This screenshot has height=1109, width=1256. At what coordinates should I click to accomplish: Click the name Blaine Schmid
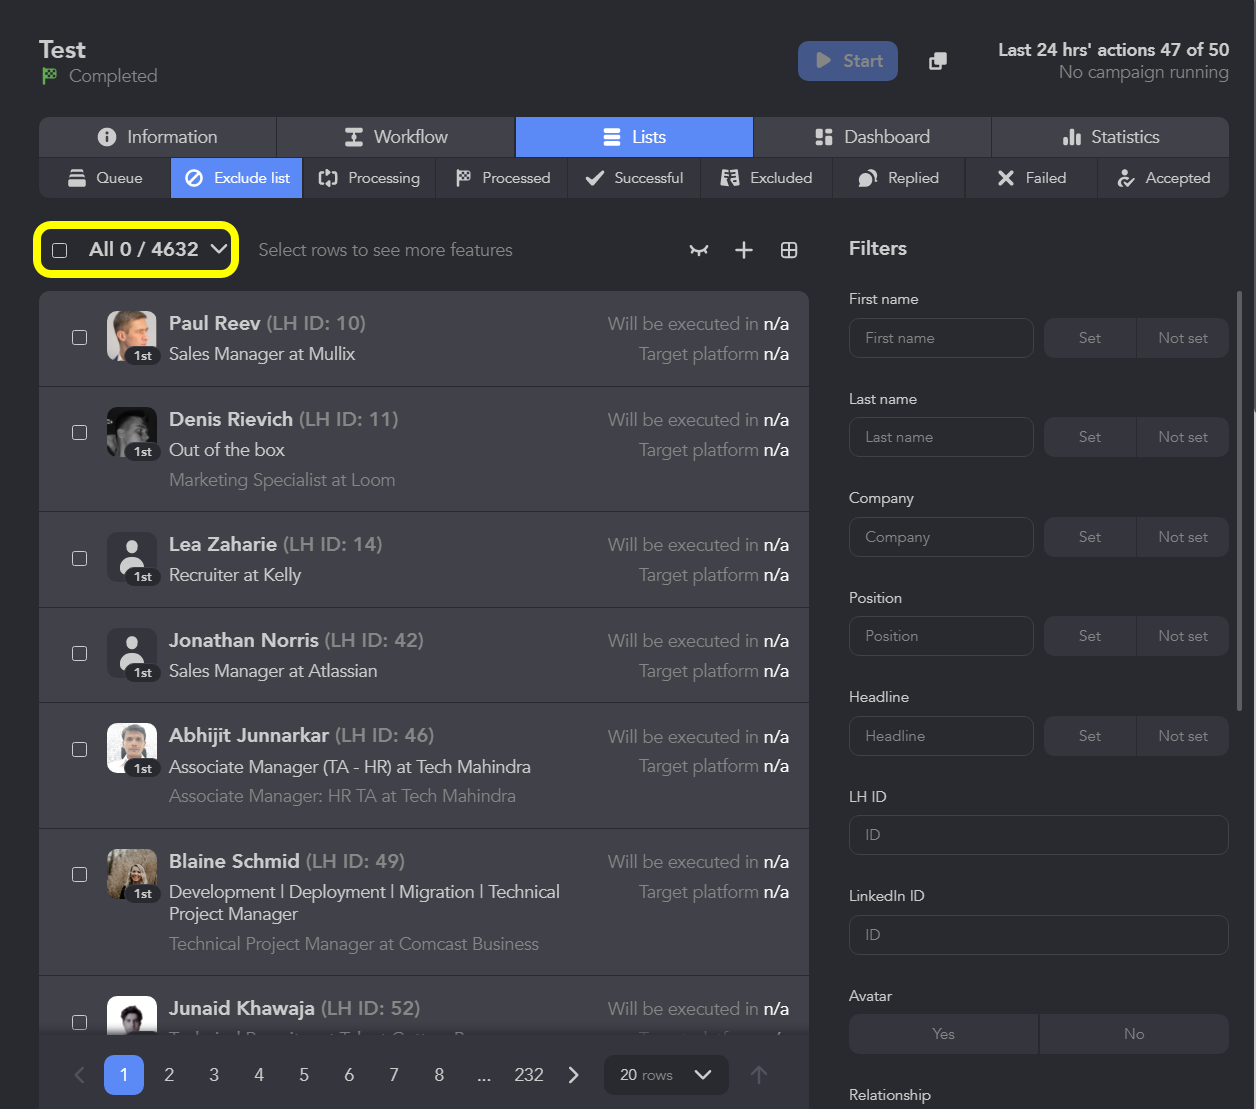pyautogui.click(x=234, y=861)
